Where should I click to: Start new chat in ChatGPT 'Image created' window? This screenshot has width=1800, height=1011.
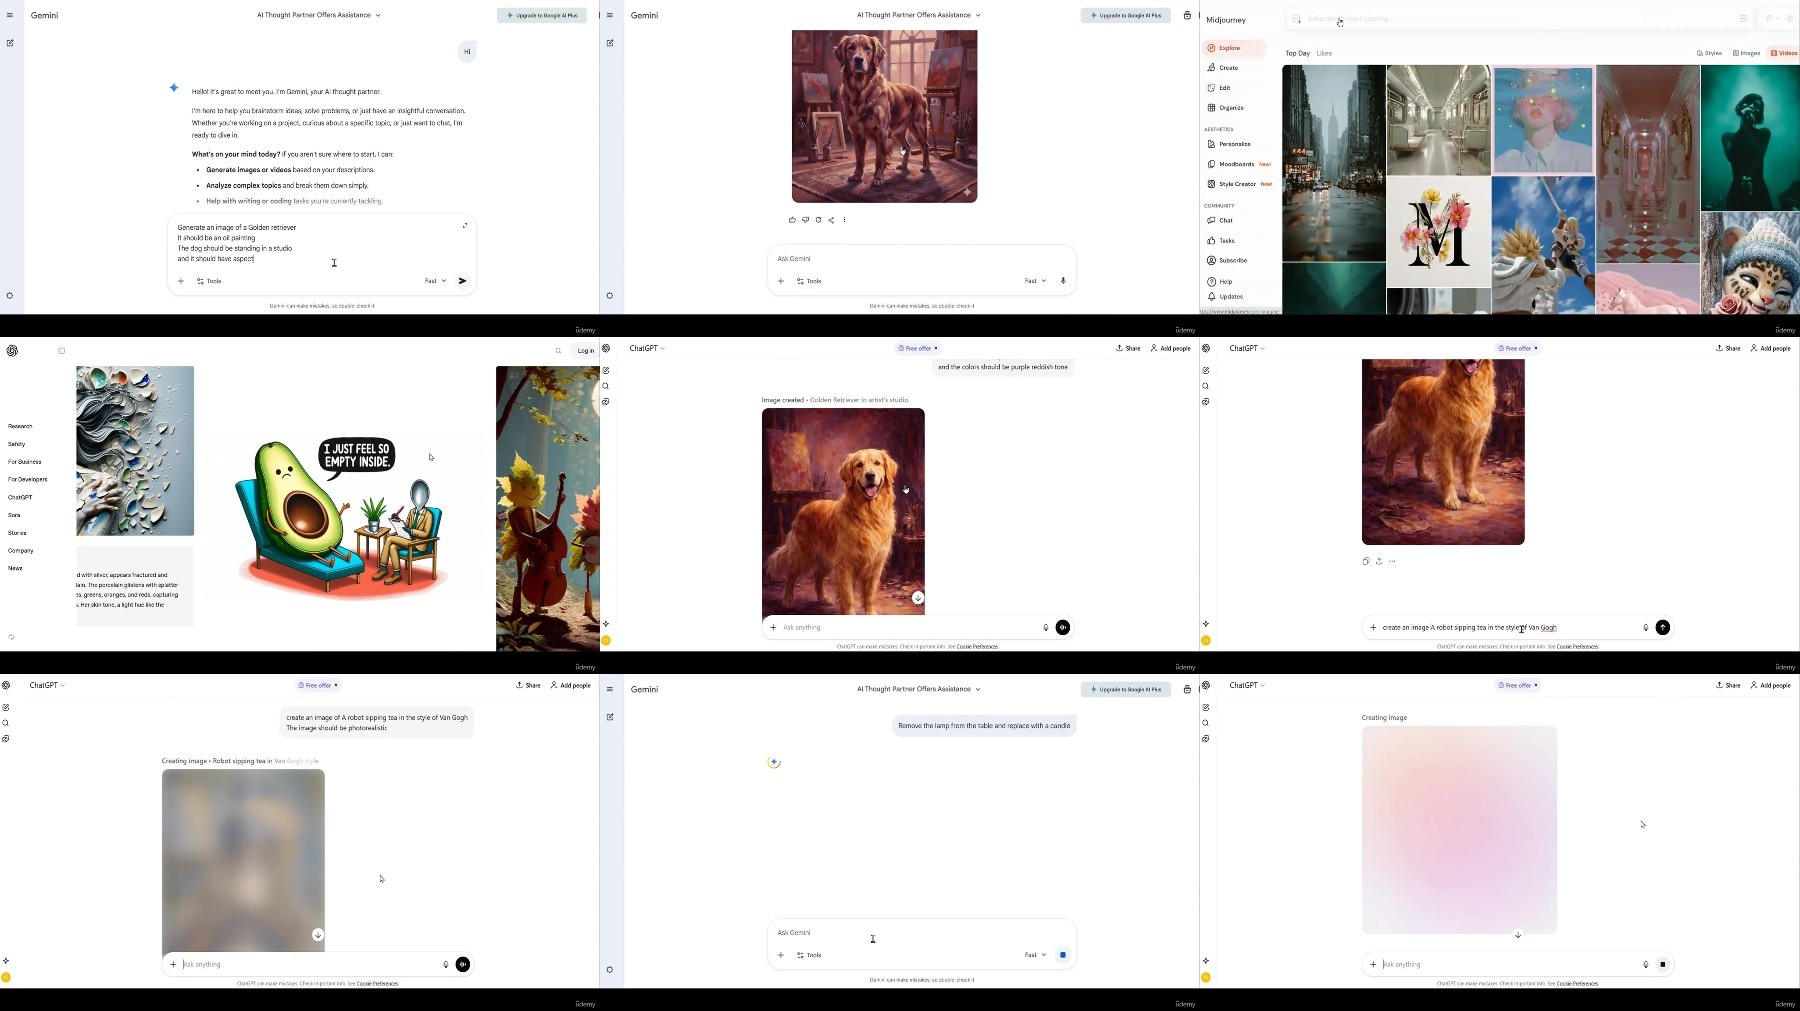tap(606, 371)
